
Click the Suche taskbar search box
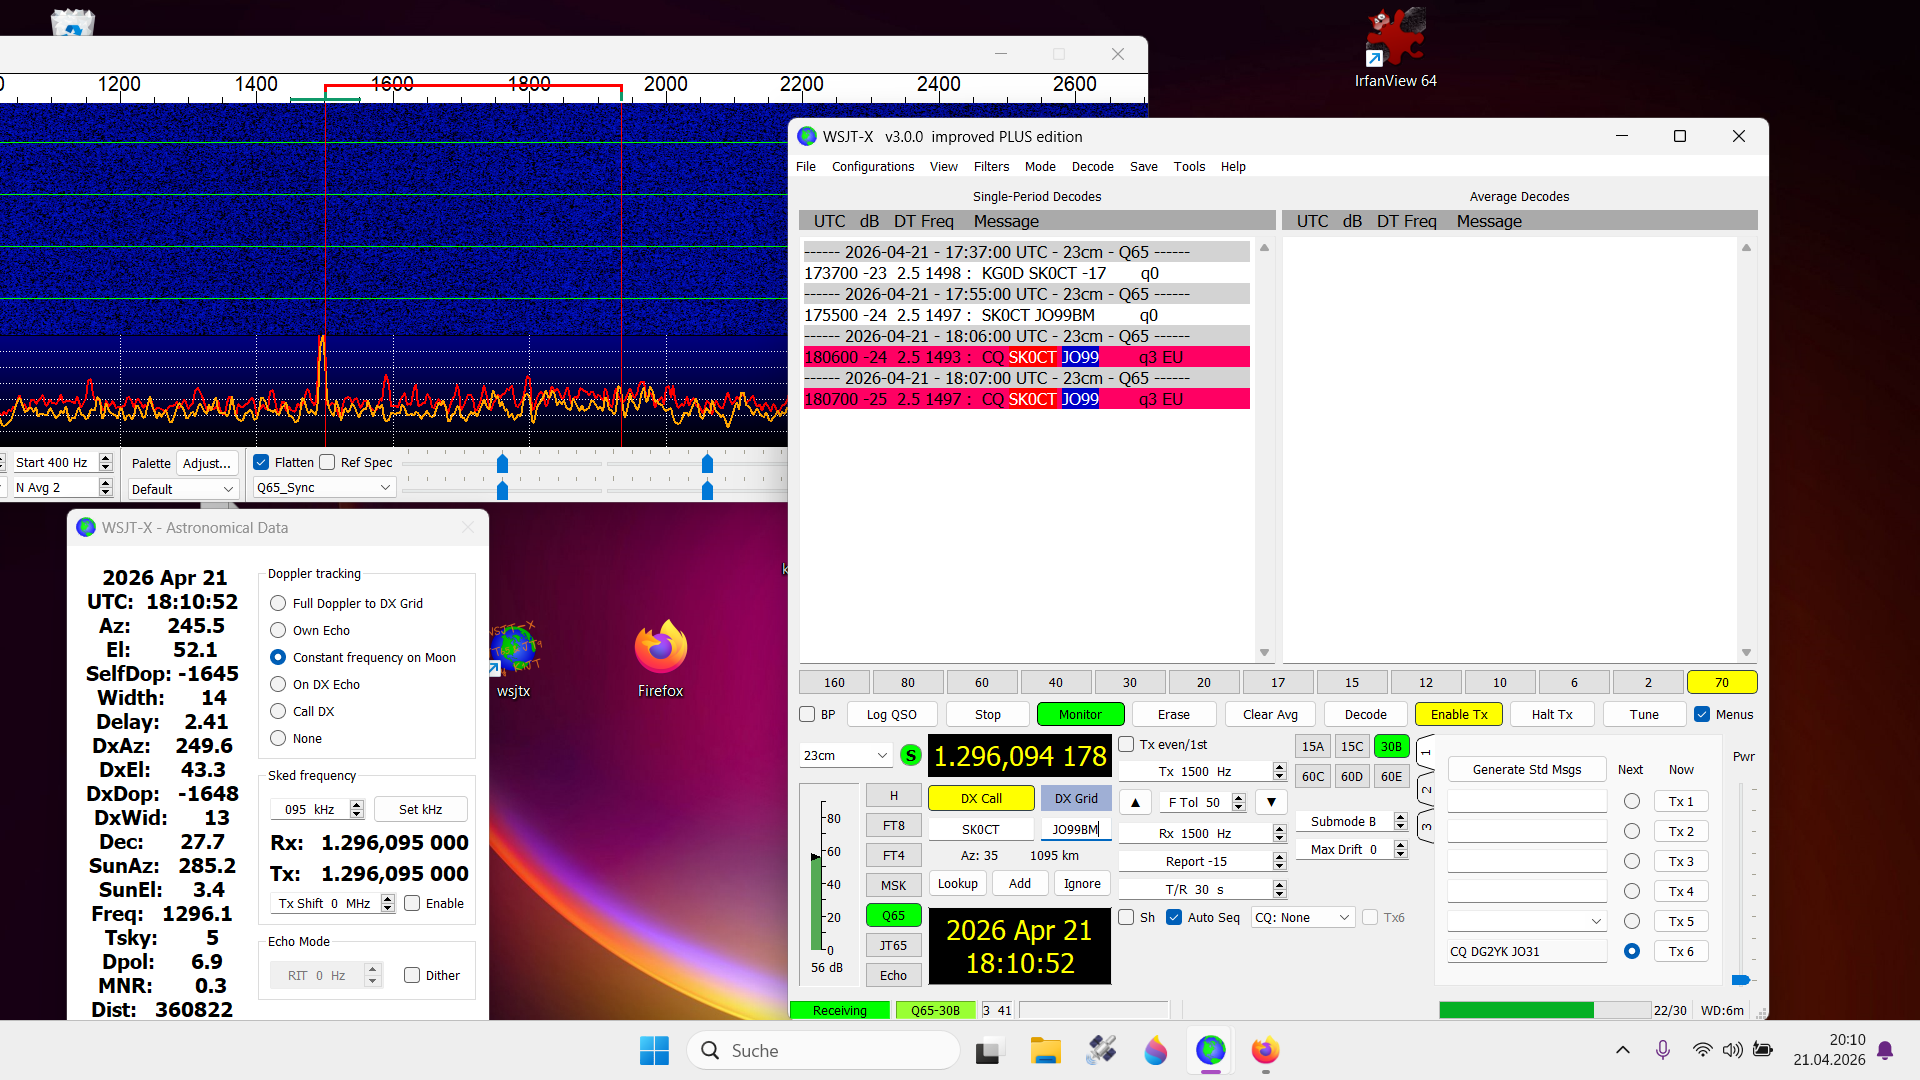click(823, 1050)
